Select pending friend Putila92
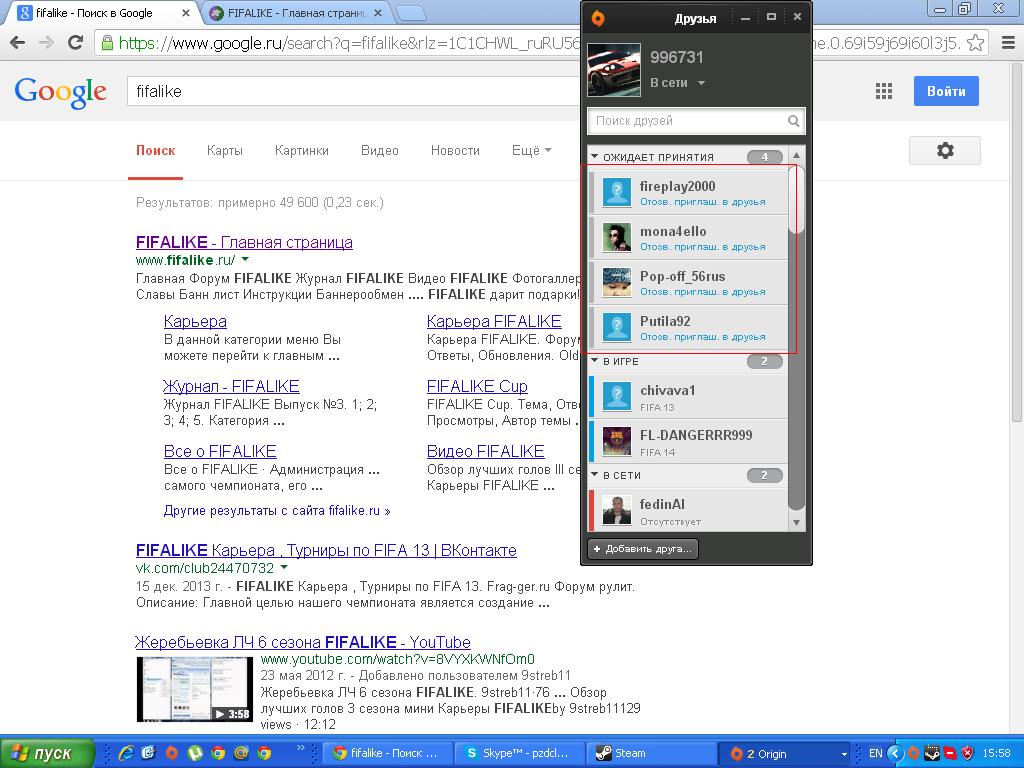The width and height of the screenshot is (1024, 768). pyautogui.click(x=688, y=328)
